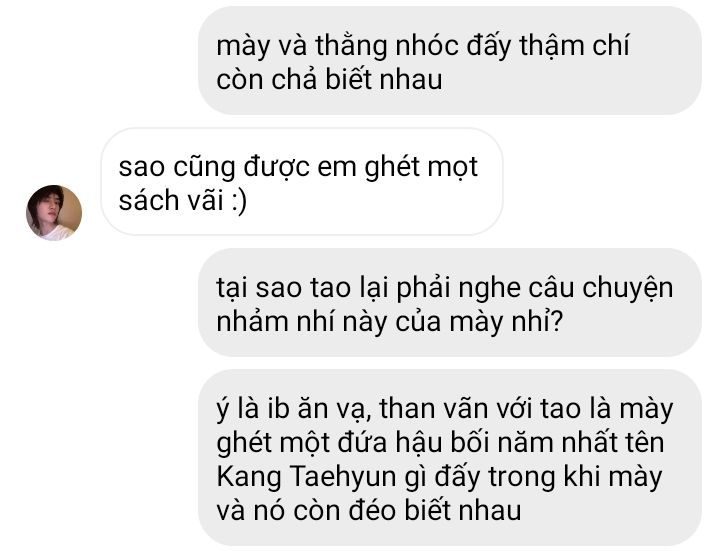
Task: Open the sender's profile picture avatar
Action: coord(54,213)
